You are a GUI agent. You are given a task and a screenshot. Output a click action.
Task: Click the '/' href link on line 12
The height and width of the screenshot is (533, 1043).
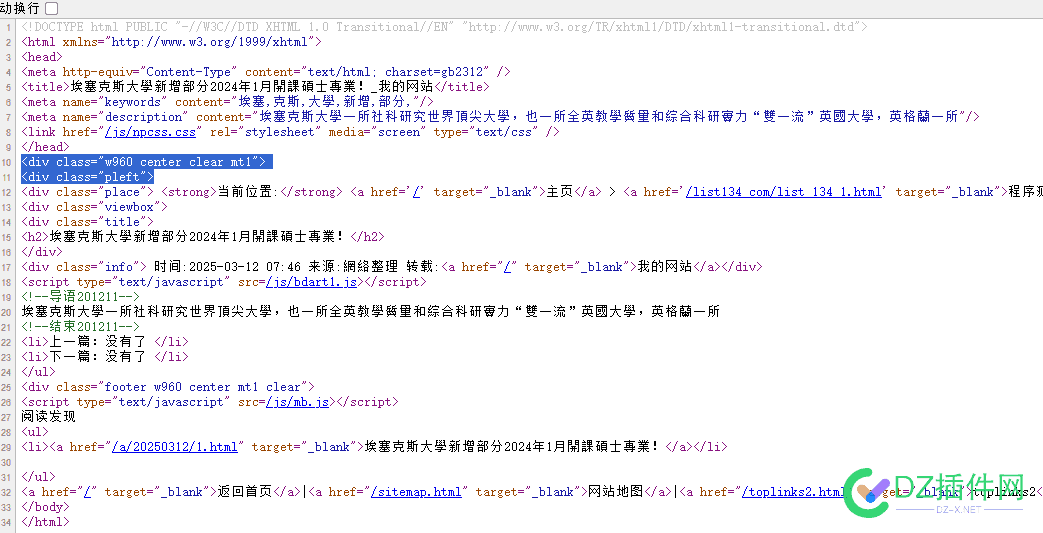coord(418,192)
